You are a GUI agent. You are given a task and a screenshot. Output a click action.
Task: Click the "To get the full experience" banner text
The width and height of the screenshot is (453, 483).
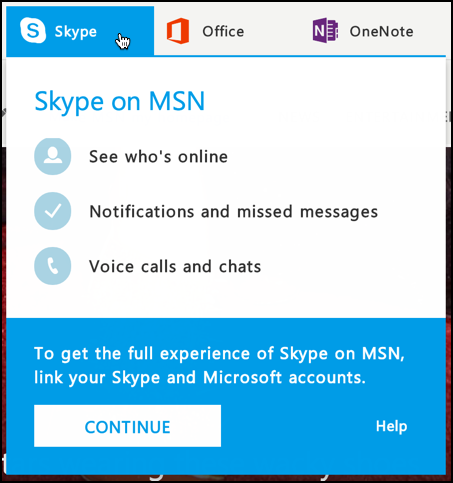pyautogui.click(x=219, y=354)
